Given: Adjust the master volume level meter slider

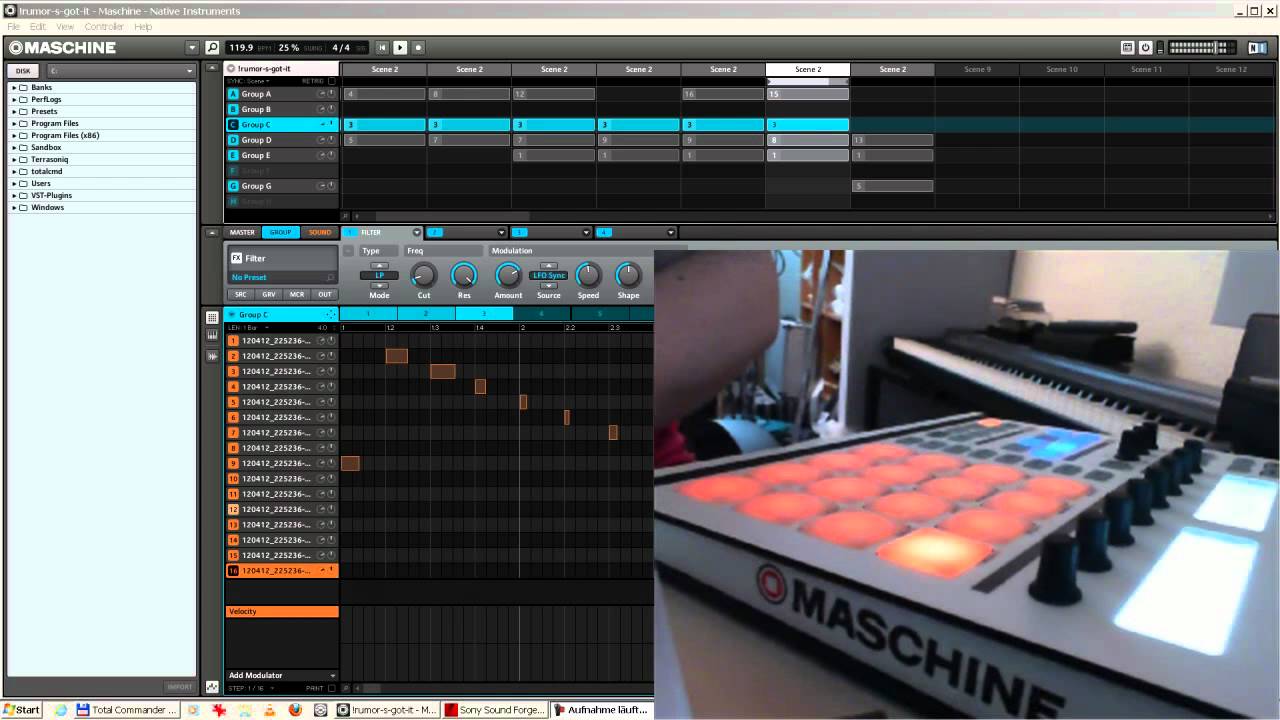Looking at the screenshot, I should (1203, 47).
